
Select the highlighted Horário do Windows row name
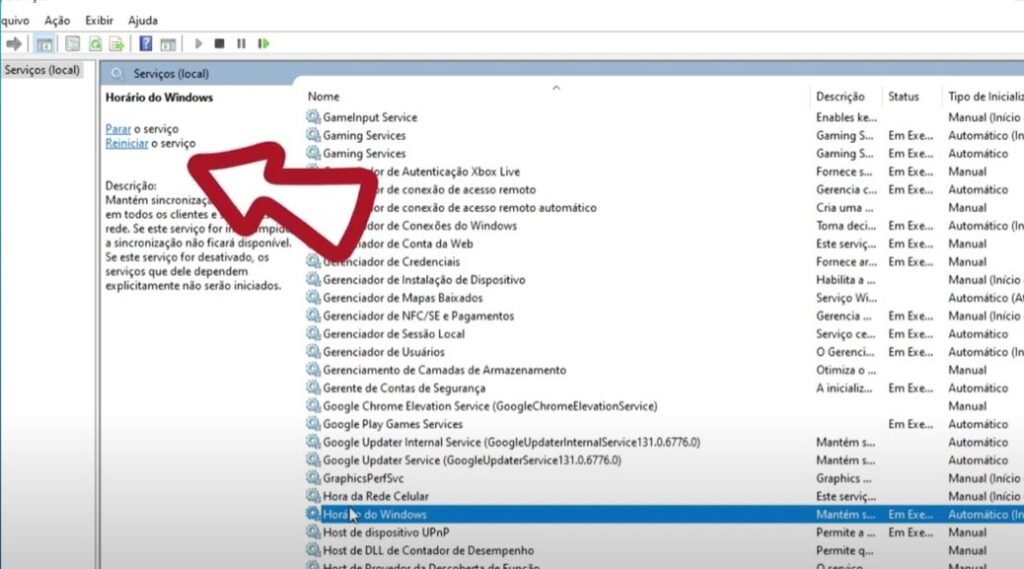point(375,515)
